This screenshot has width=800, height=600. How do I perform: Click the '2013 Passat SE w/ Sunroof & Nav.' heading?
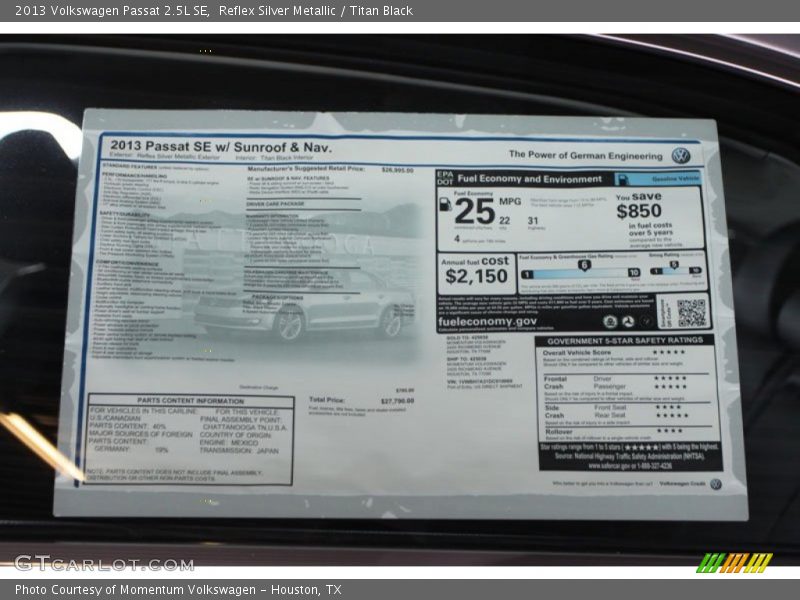click(x=221, y=146)
